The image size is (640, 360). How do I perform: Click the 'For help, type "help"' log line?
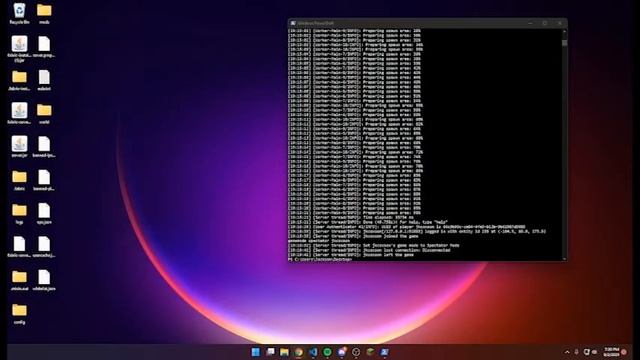tap(368, 222)
